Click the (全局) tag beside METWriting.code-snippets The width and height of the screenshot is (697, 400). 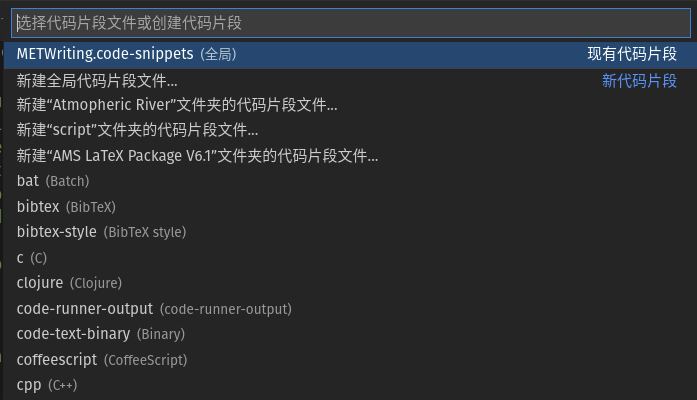(x=218, y=54)
